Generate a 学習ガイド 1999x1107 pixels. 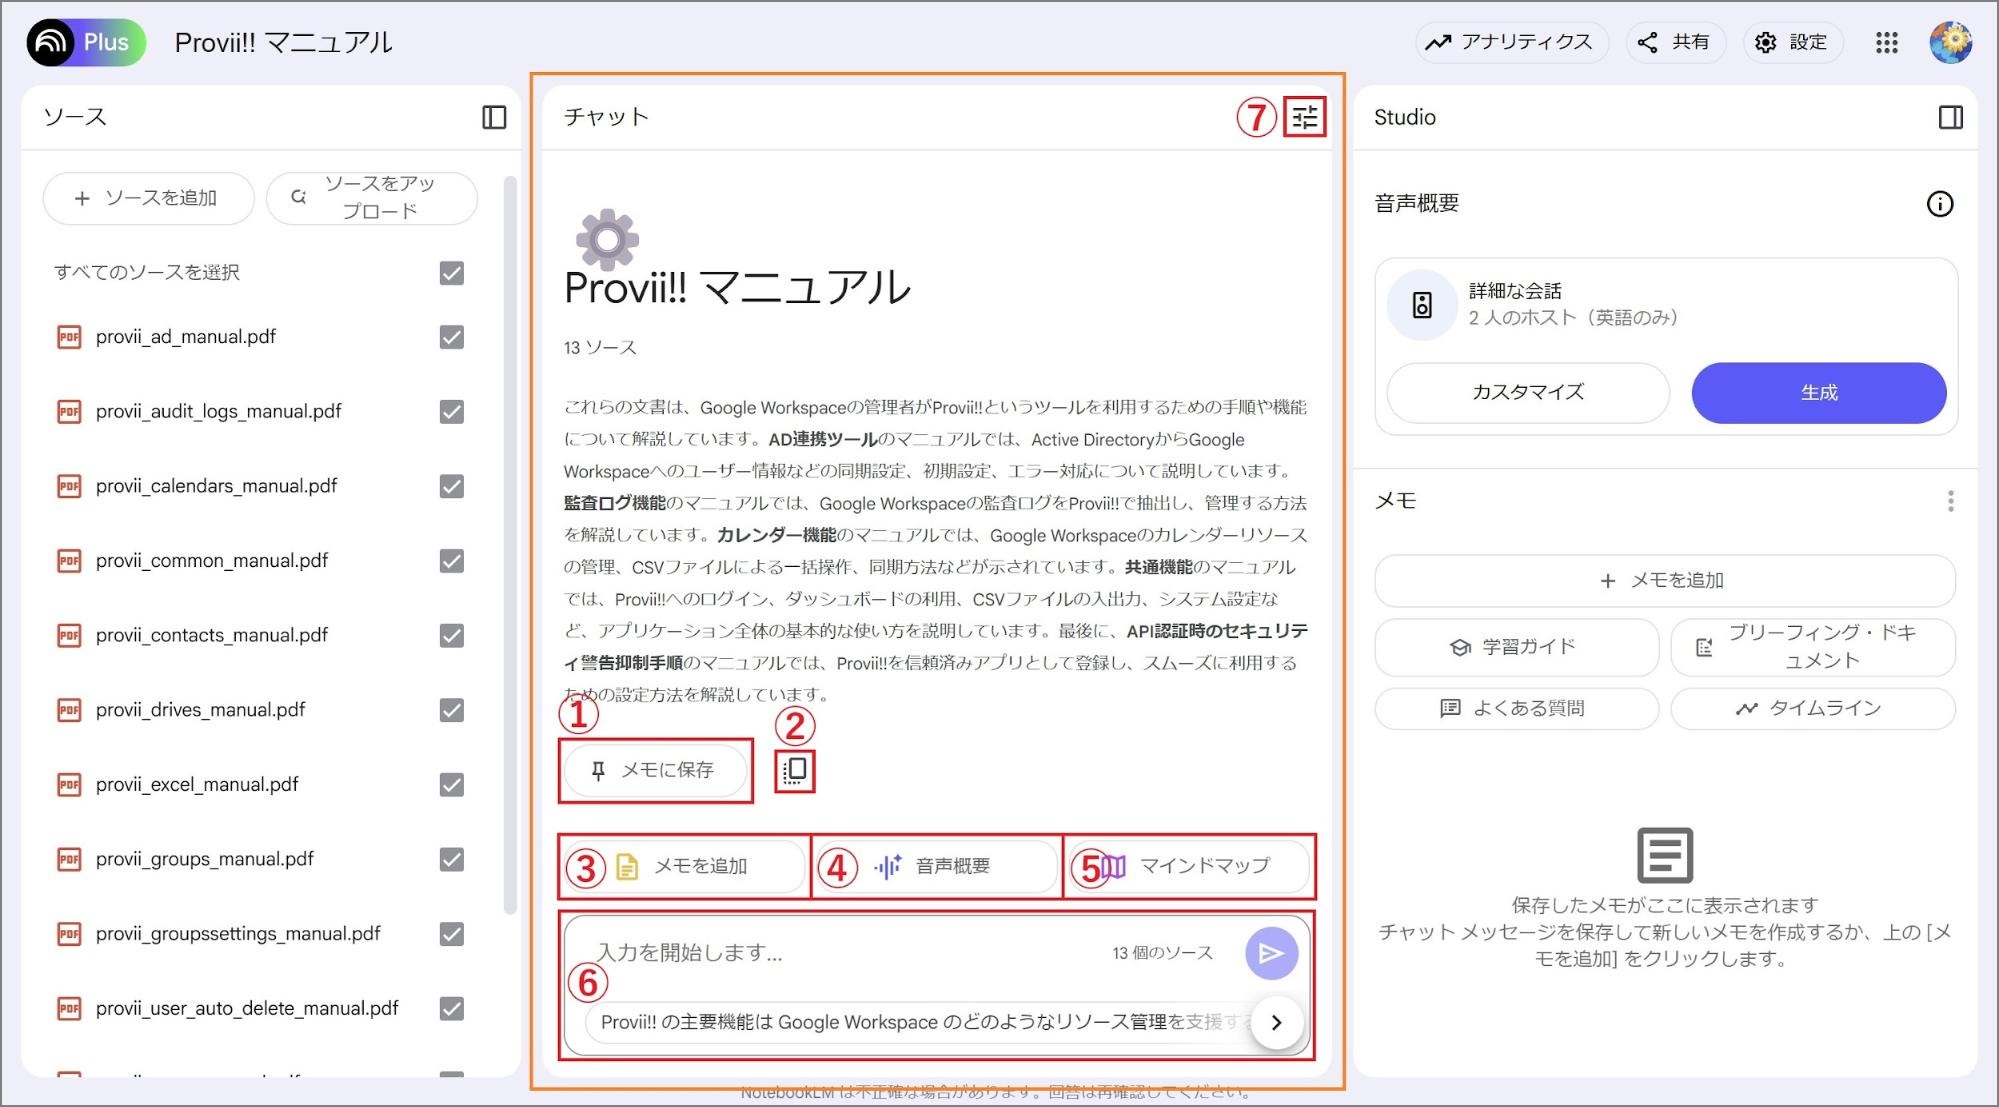pos(1516,647)
